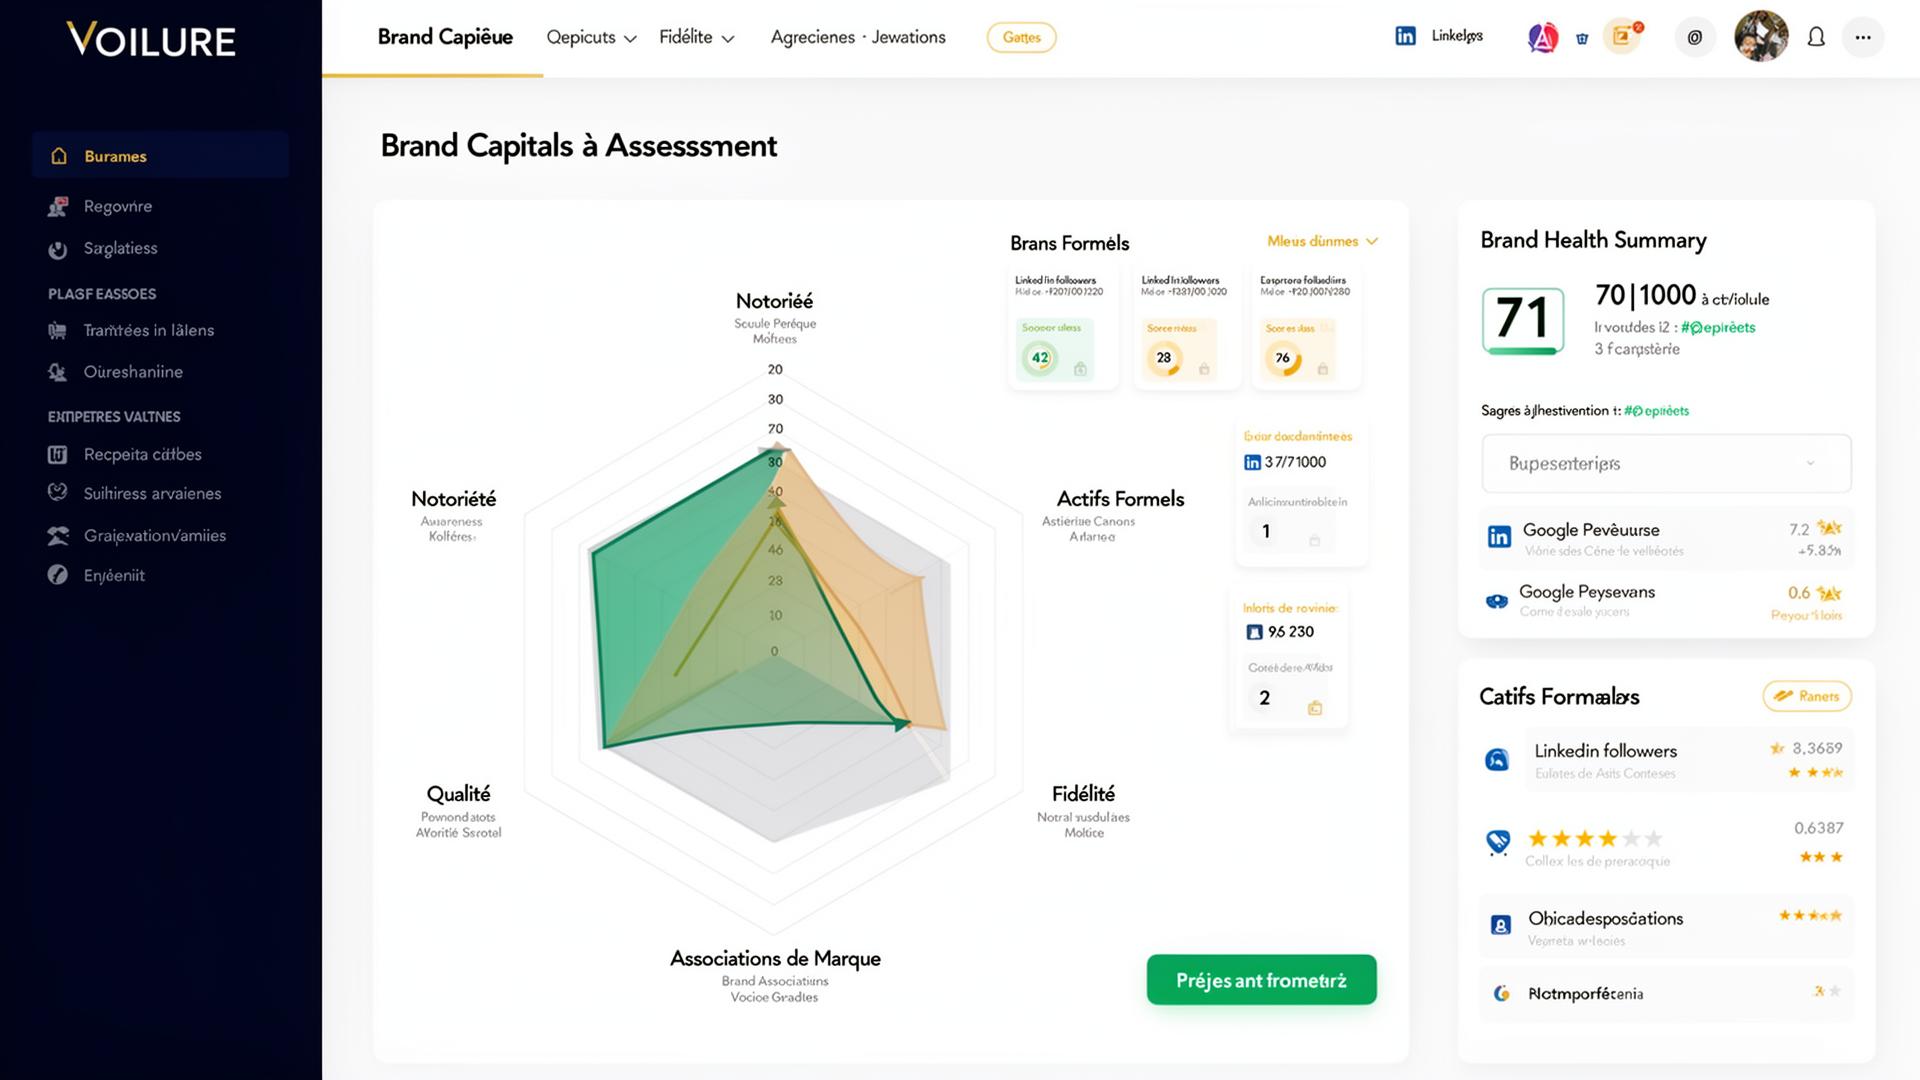Open the three-dots more options menu
The height and width of the screenshot is (1080, 1920).
click(x=1862, y=37)
